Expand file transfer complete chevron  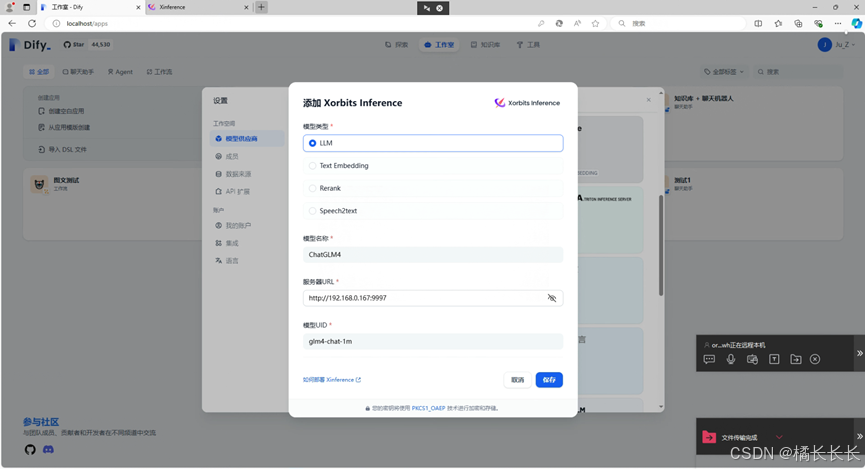coord(779,437)
